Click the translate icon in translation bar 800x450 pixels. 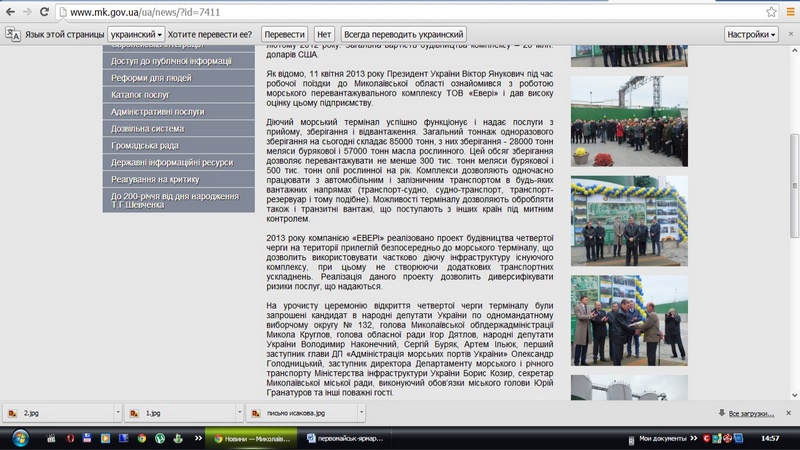12,34
